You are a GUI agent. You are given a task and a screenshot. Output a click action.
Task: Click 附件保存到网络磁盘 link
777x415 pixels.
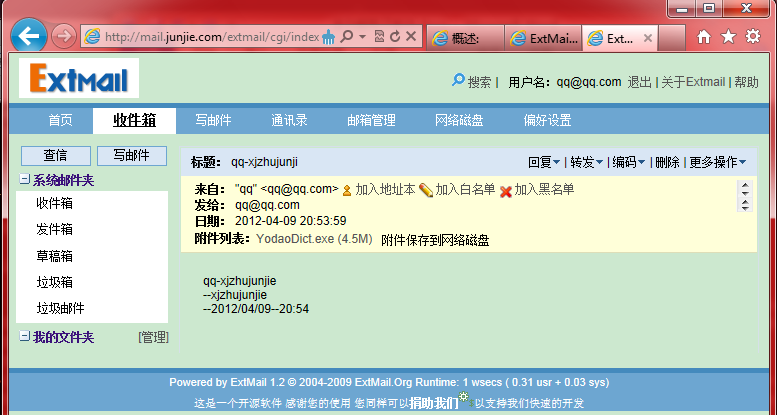[435, 240]
